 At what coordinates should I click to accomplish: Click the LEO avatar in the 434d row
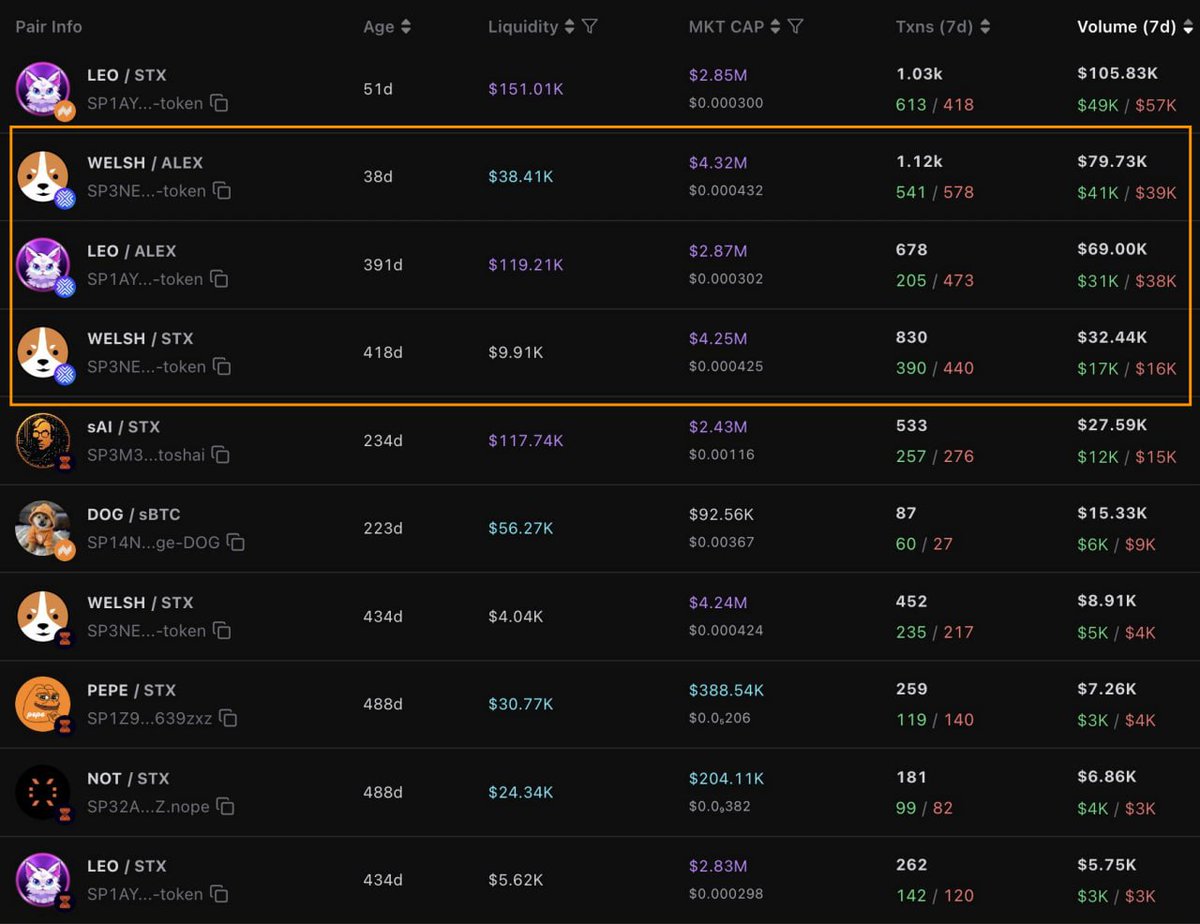point(43,880)
